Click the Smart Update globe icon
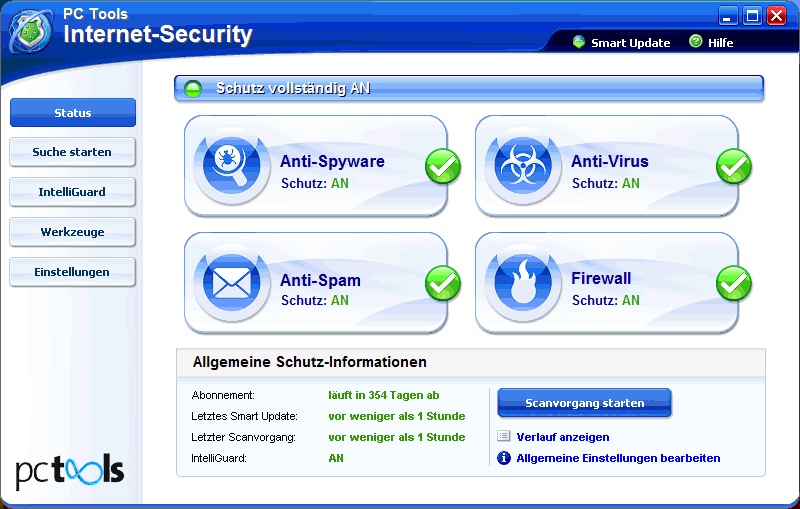The width and height of the screenshot is (800, 509). tap(579, 42)
